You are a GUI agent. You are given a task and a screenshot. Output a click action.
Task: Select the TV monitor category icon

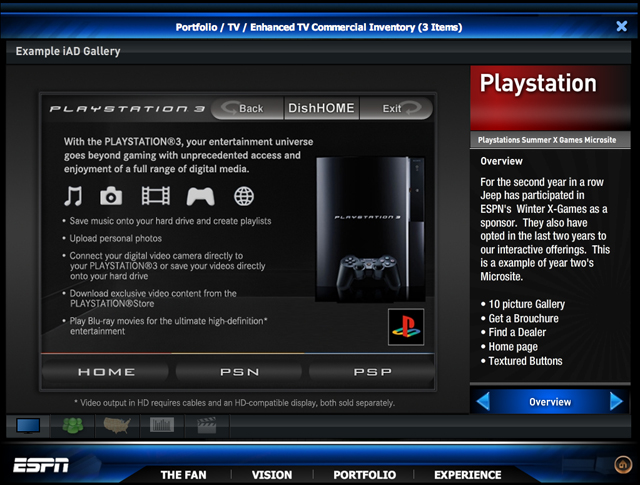pos(28,426)
